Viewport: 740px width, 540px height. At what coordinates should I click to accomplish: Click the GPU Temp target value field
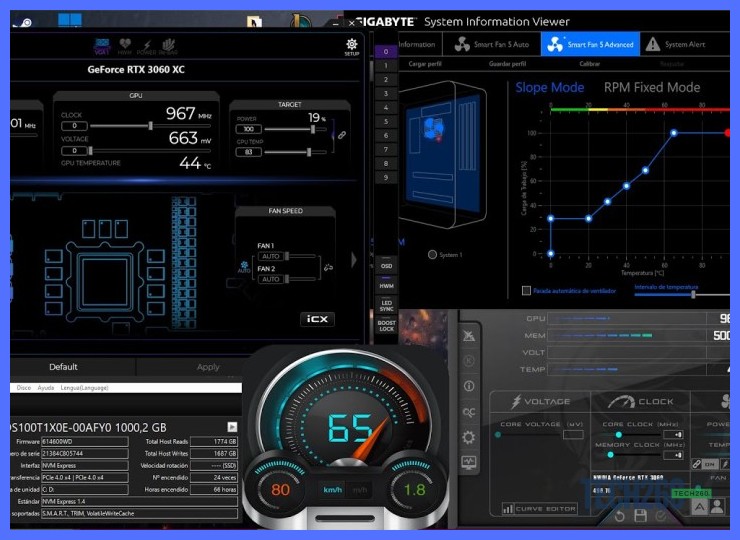click(x=248, y=152)
